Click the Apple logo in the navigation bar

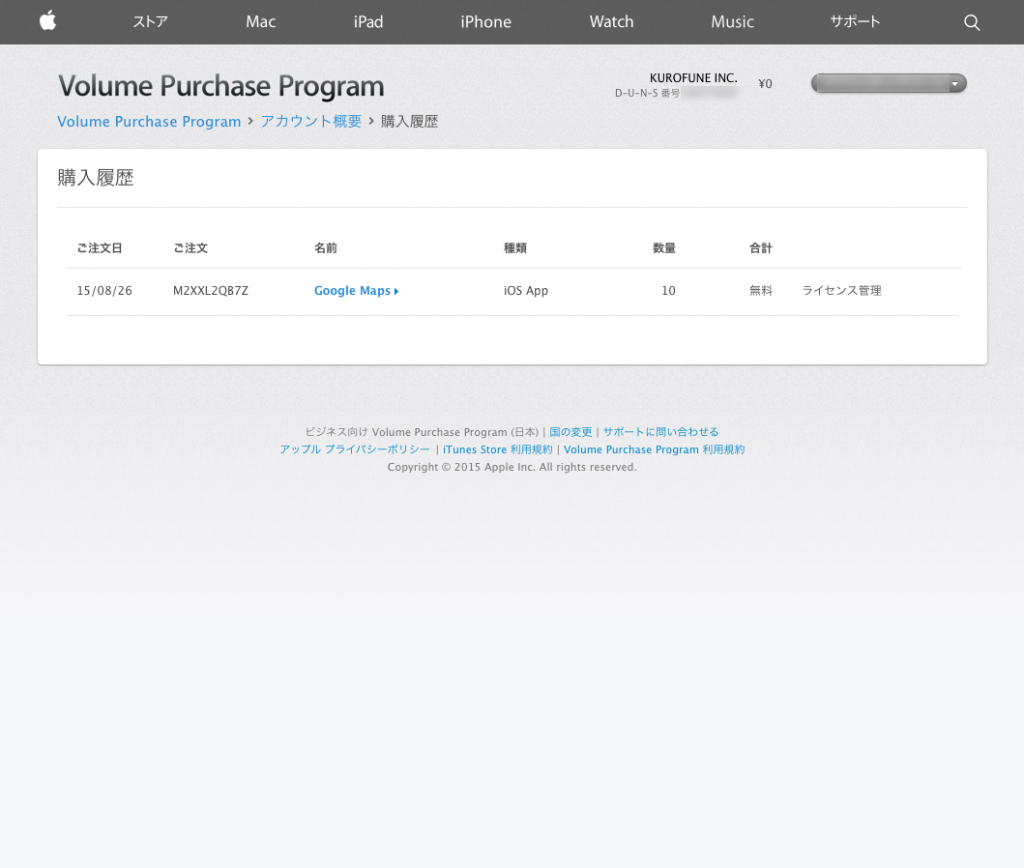click(47, 21)
